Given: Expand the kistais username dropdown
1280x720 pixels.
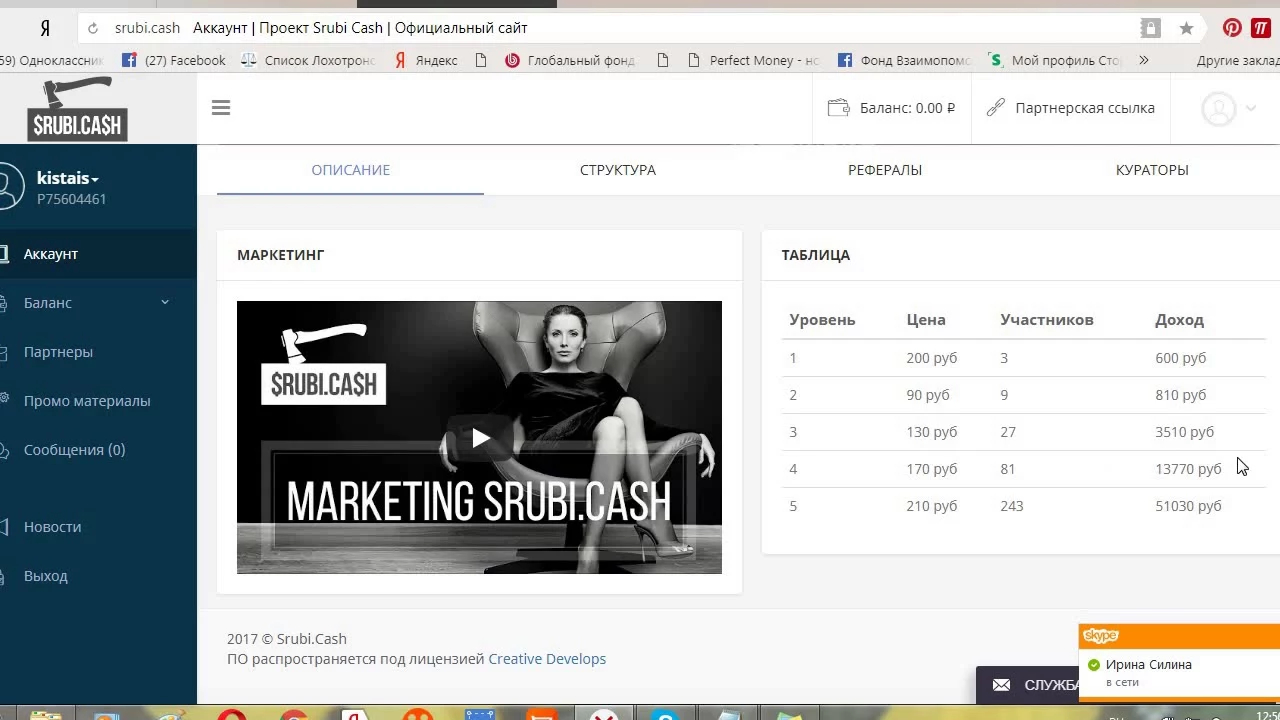Looking at the screenshot, I should coord(68,178).
